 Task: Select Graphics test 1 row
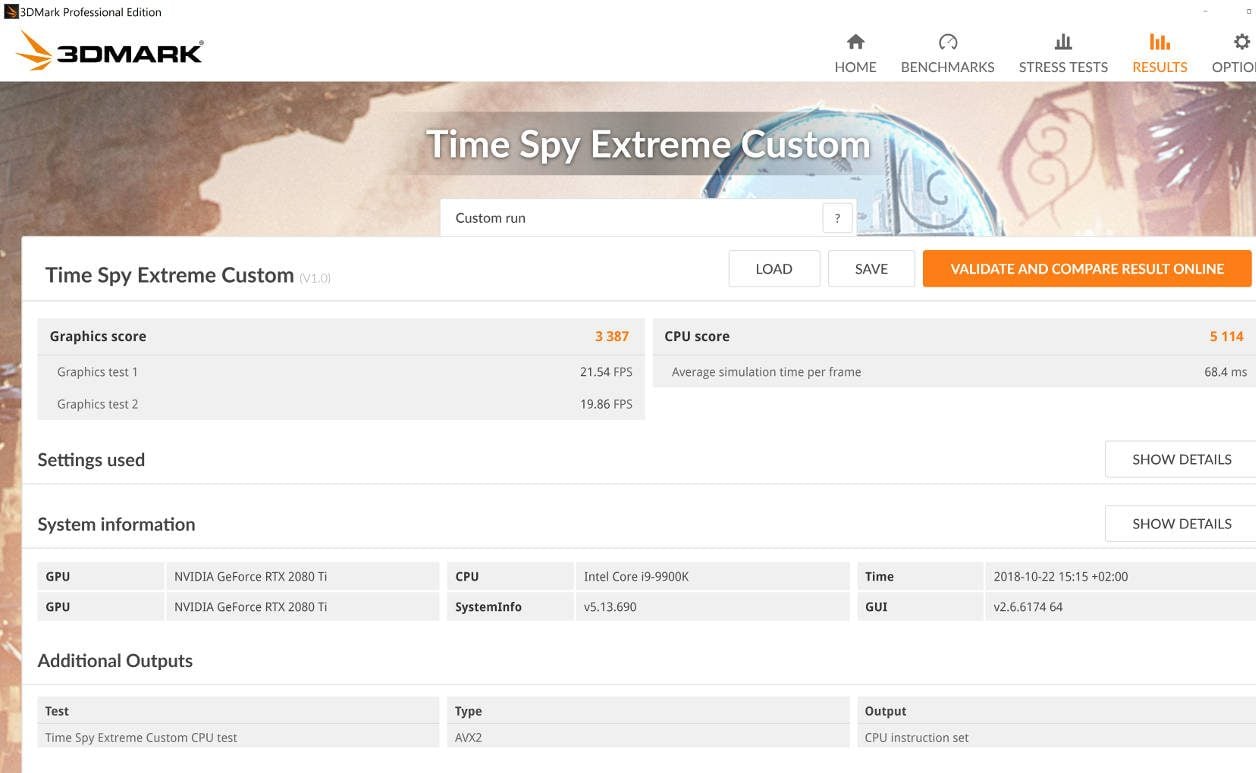click(x=341, y=372)
